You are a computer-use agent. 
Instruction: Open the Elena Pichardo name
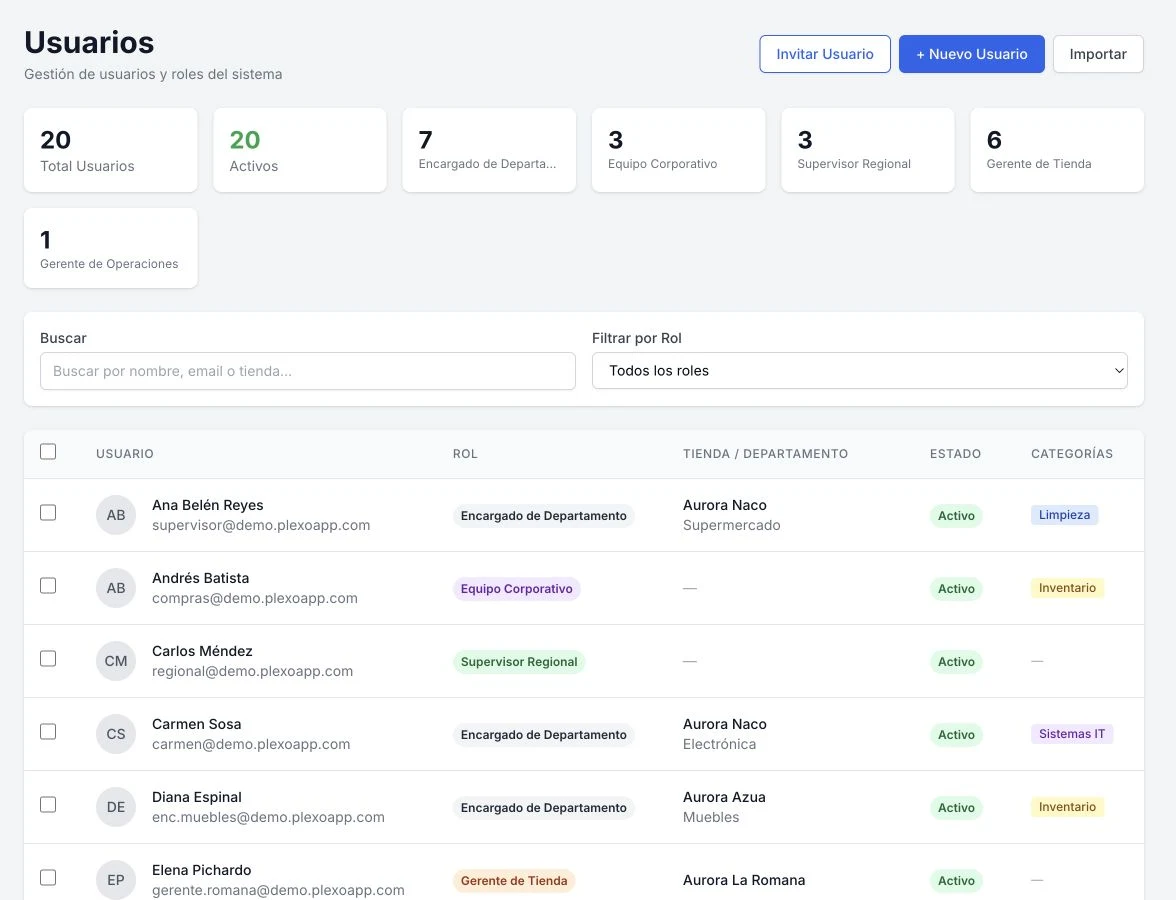[x=202, y=870]
